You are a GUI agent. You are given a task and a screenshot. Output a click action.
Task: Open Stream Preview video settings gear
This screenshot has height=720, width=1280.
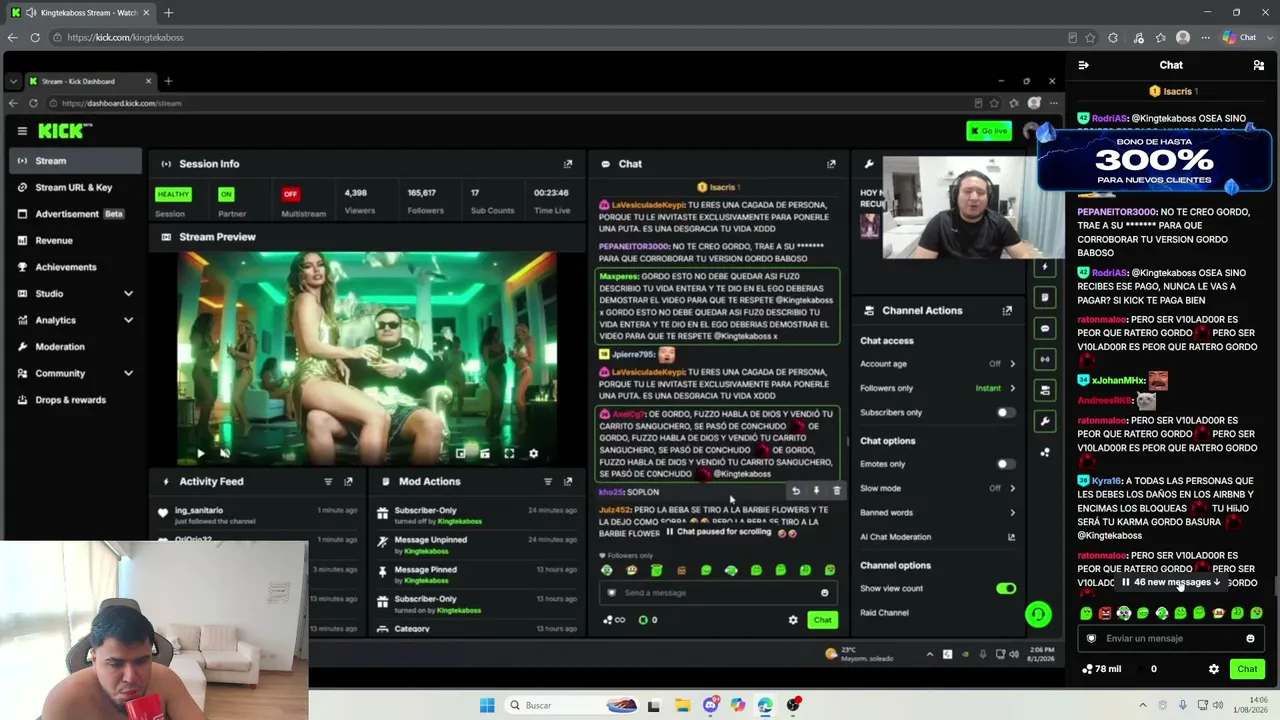click(x=533, y=454)
